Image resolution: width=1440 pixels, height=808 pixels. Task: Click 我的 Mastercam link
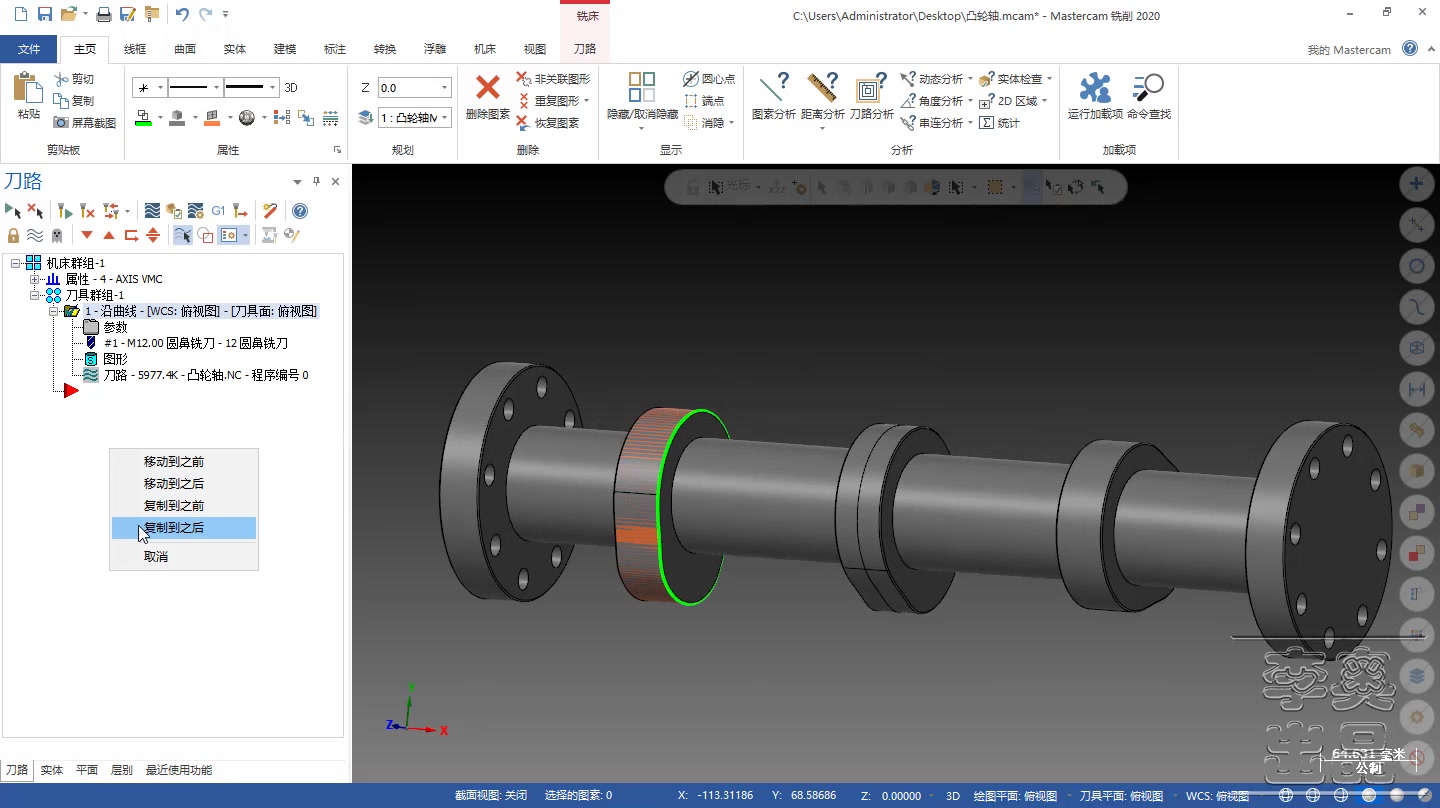click(x=1349, y=50)
